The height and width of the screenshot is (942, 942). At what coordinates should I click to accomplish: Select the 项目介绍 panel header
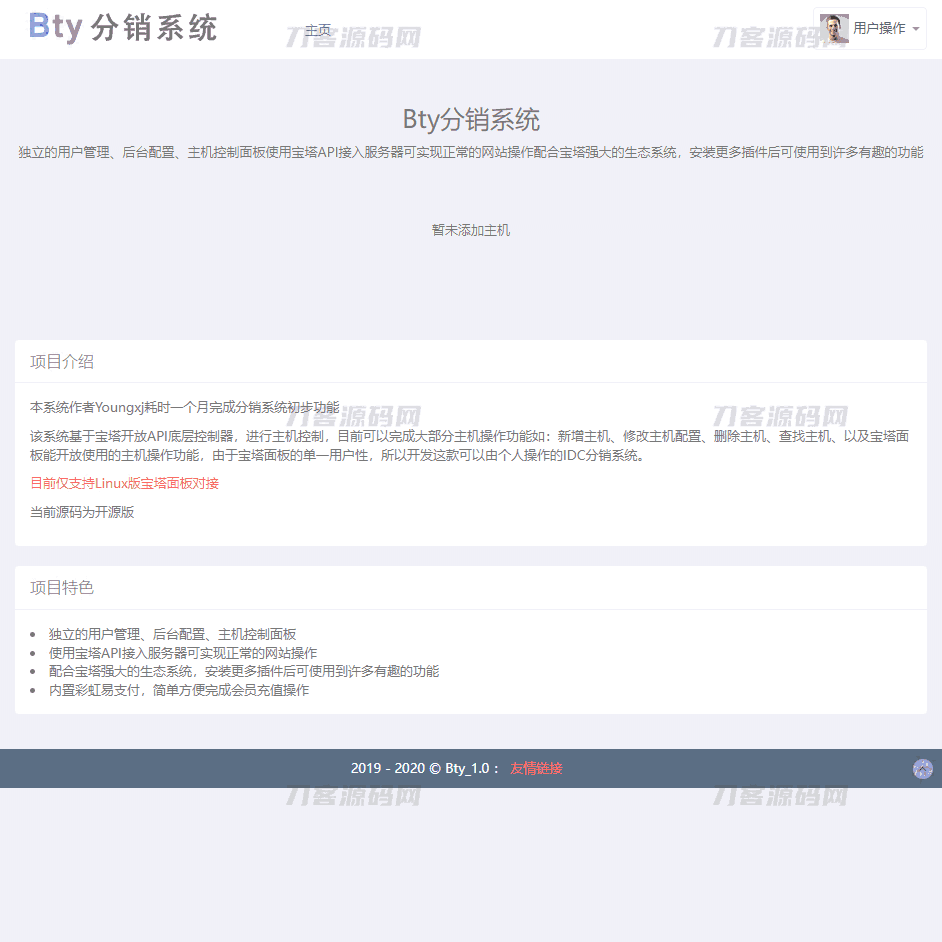(471, 362)
